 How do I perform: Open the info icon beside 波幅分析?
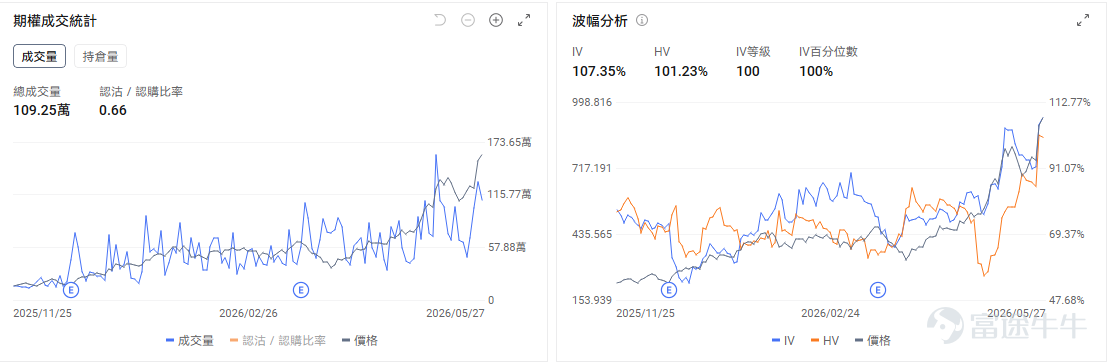pyautogui.click(x=642, y=20)
